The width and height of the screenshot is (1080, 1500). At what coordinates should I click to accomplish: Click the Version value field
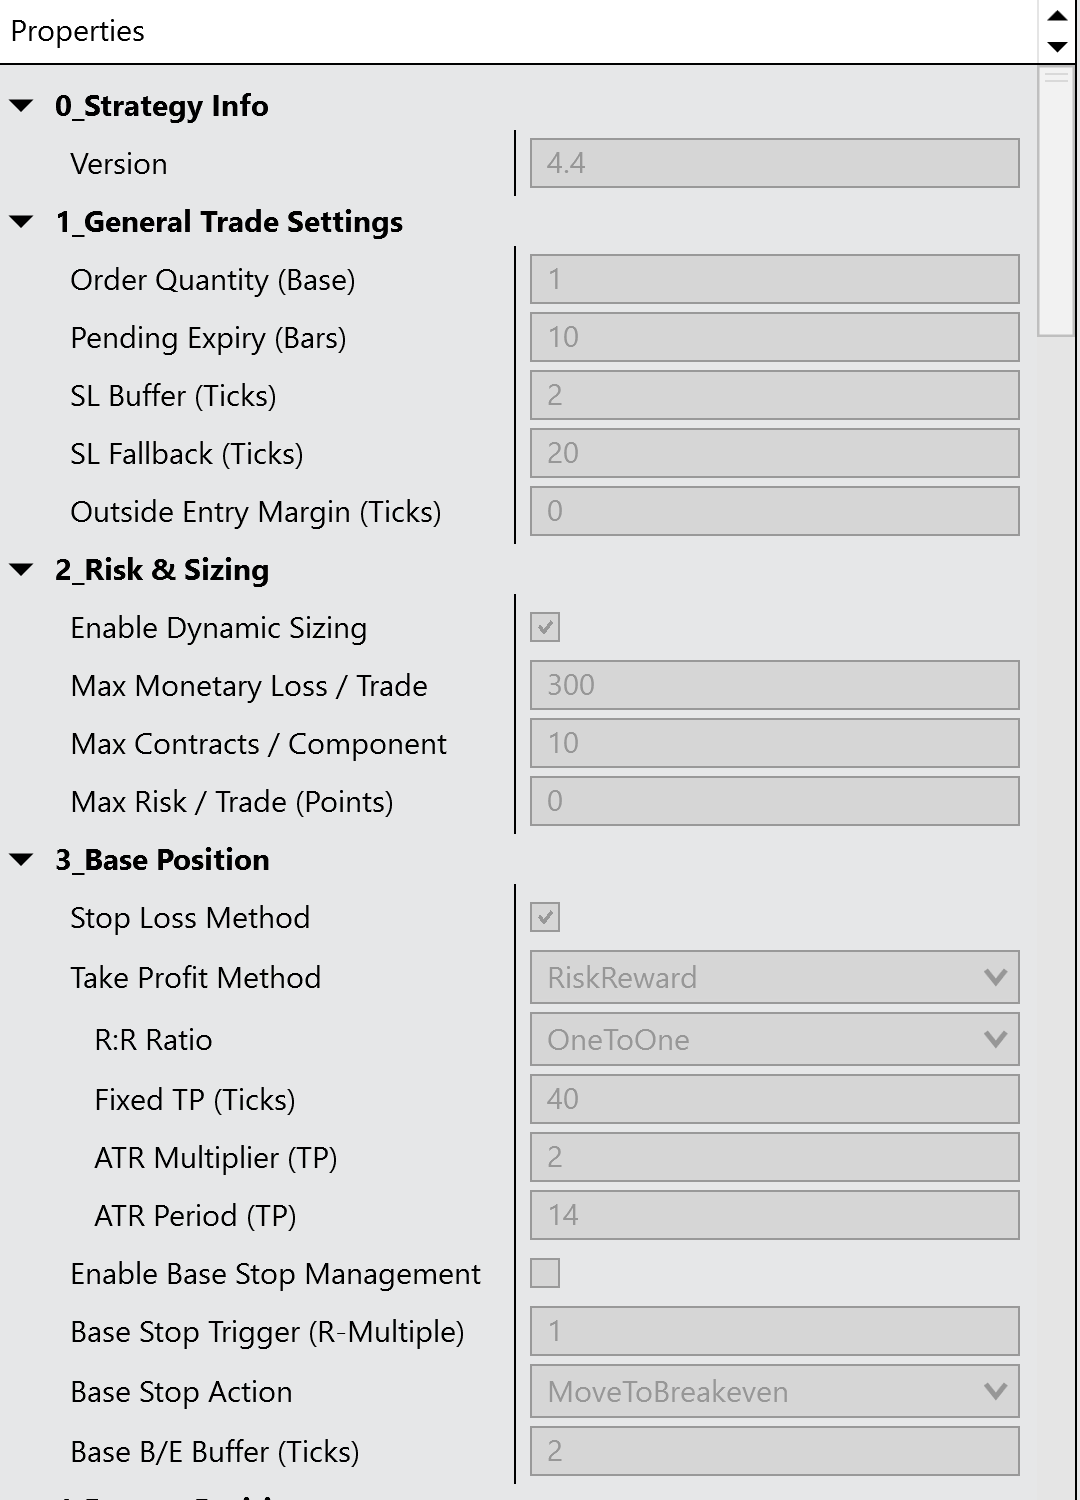[774, 164]
